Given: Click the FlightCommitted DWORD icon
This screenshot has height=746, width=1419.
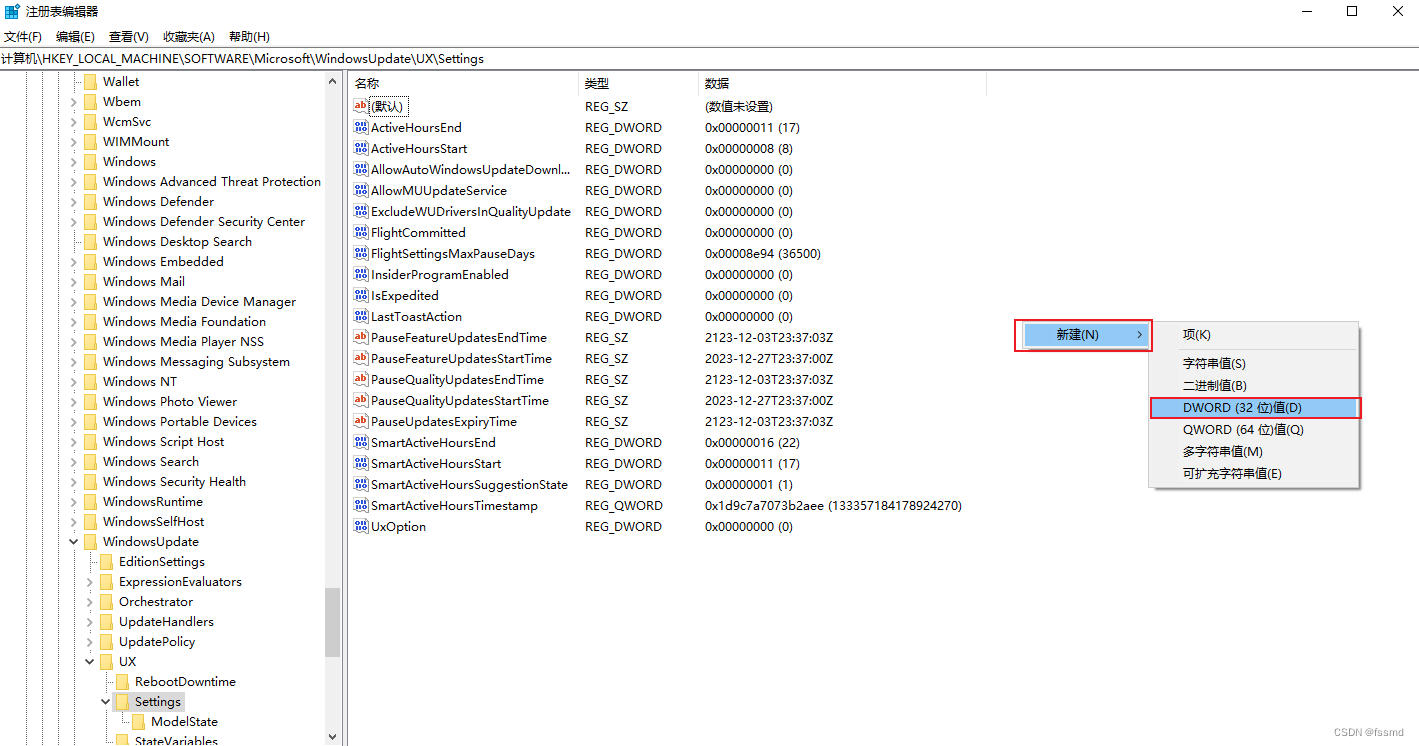Looking at the screenshot, I should point(360,232).
